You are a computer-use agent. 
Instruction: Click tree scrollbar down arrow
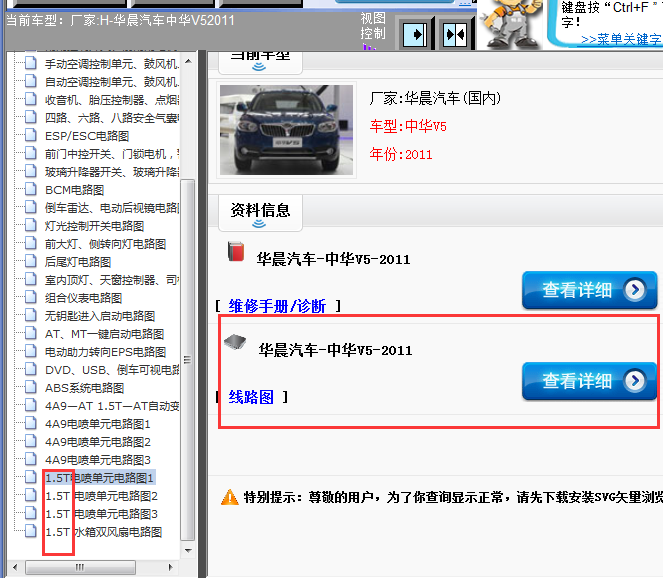(x=188, y=551)
